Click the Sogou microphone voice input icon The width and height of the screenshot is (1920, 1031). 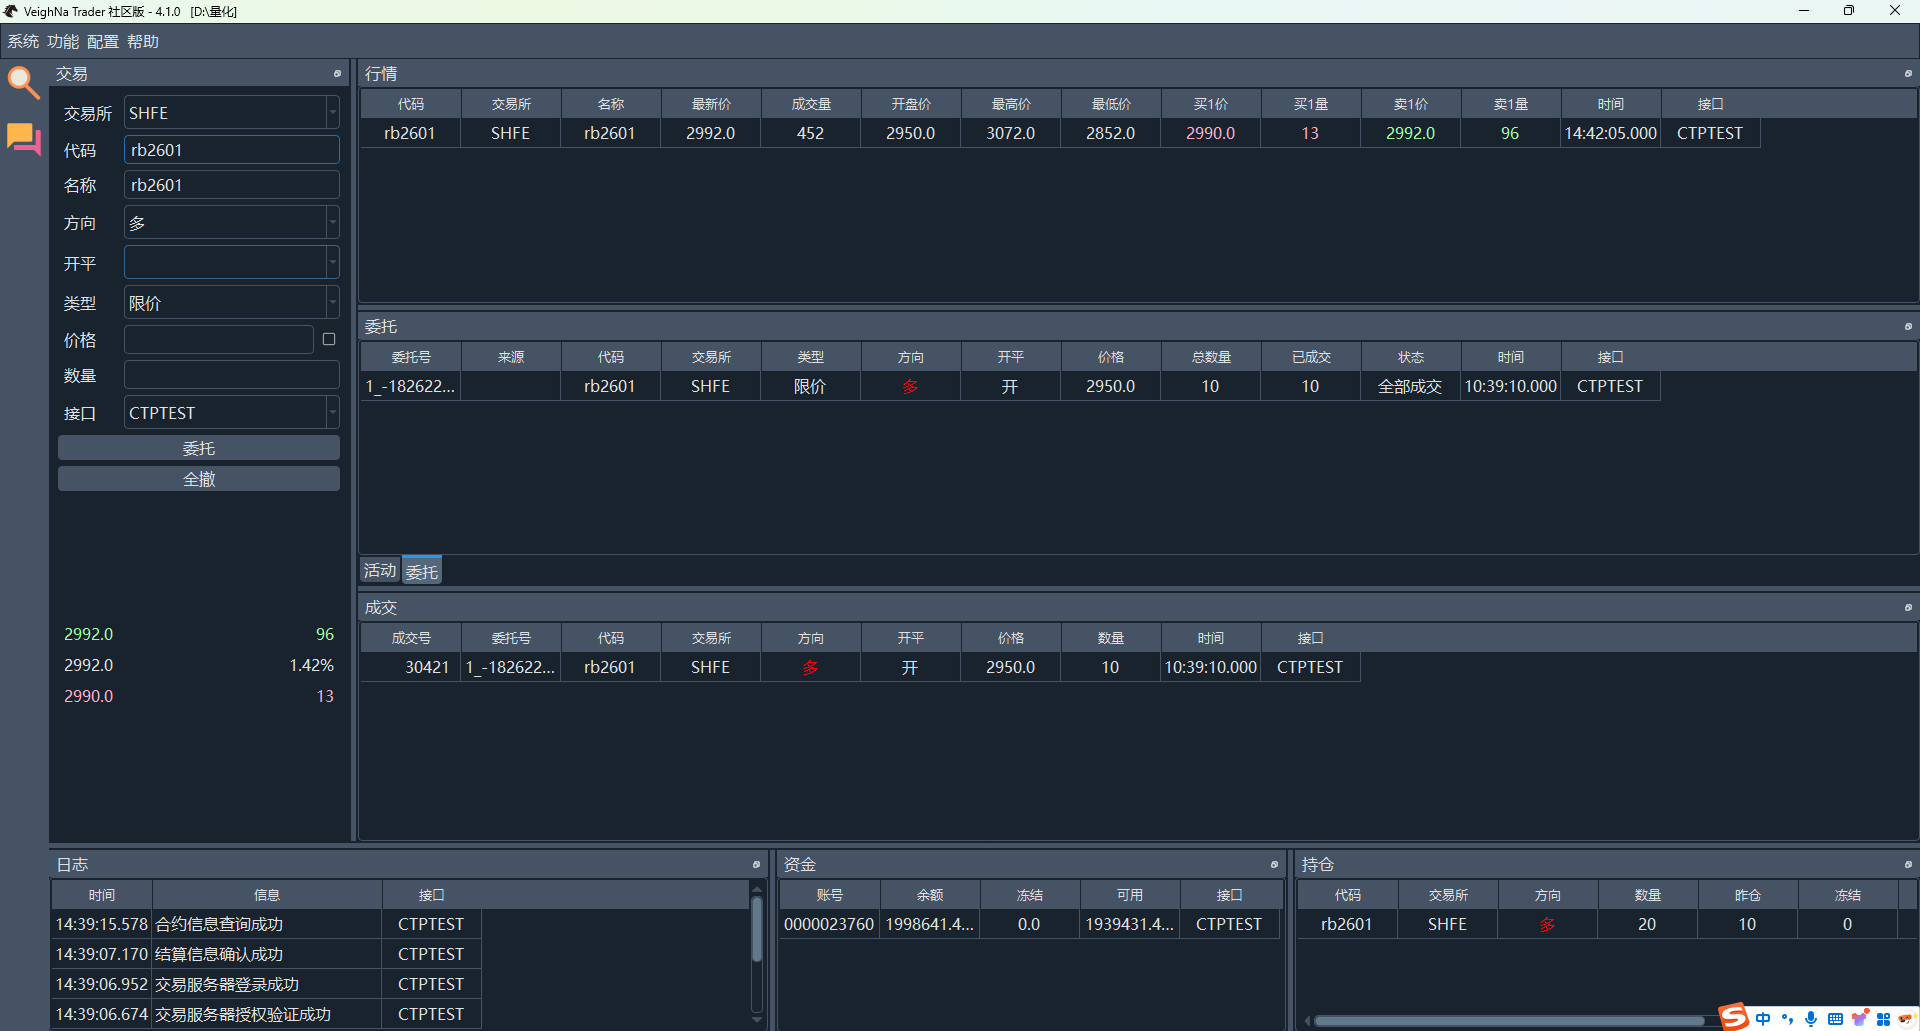(x=1811, y=1019)
